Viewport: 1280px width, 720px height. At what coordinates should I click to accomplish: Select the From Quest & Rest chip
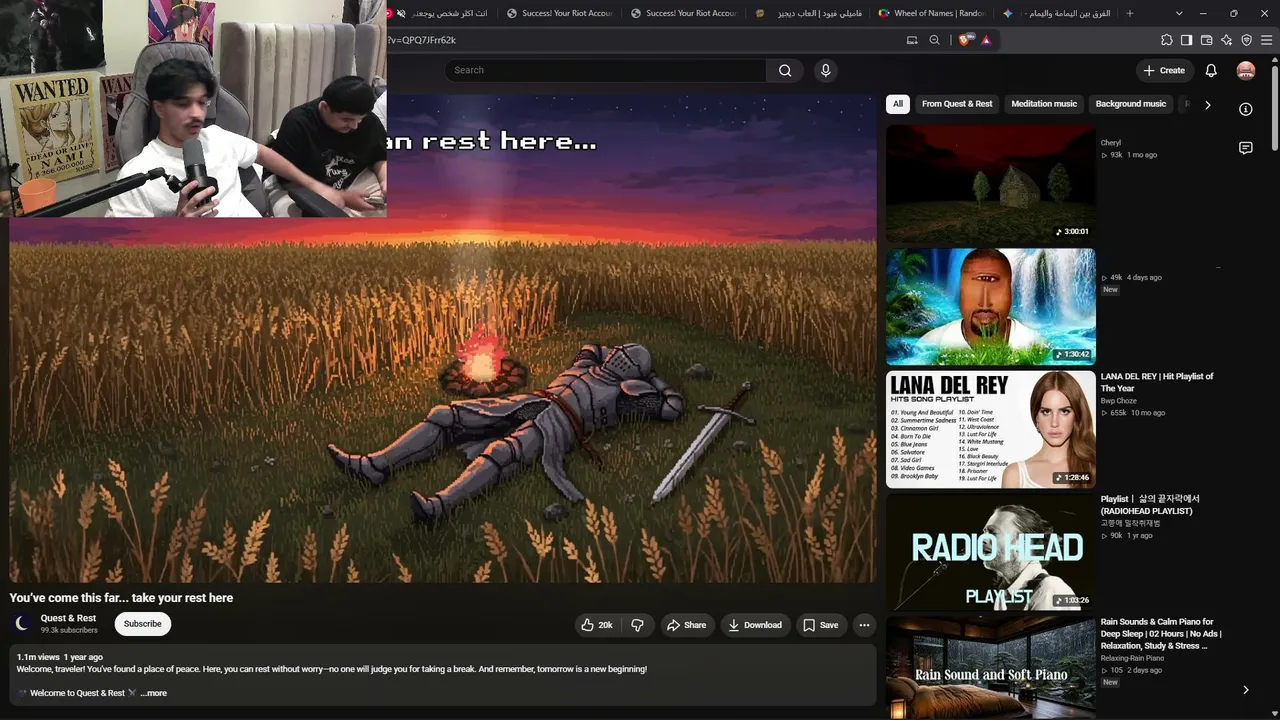pyautogui.click(x=957, y=104)
